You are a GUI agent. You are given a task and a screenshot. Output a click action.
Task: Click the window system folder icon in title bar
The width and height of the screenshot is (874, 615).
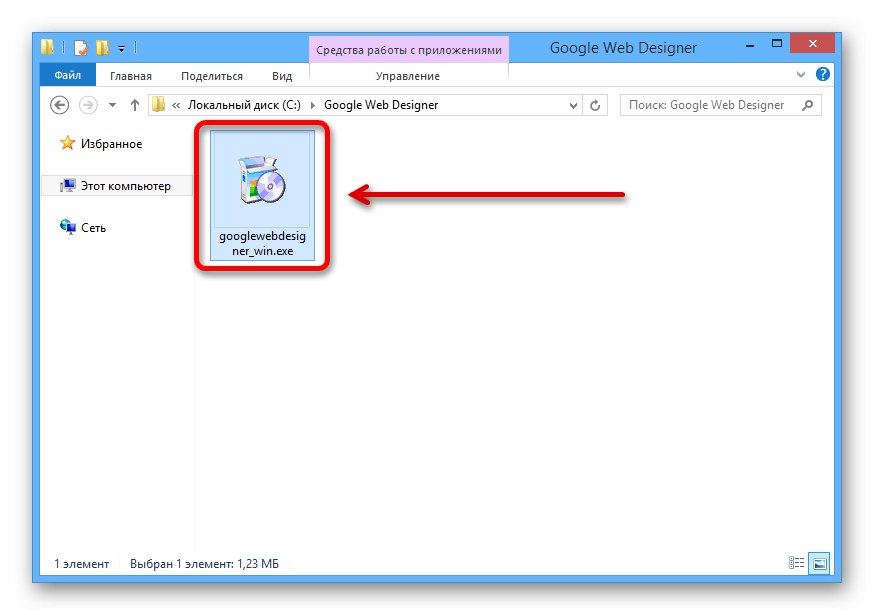[47, 47]
